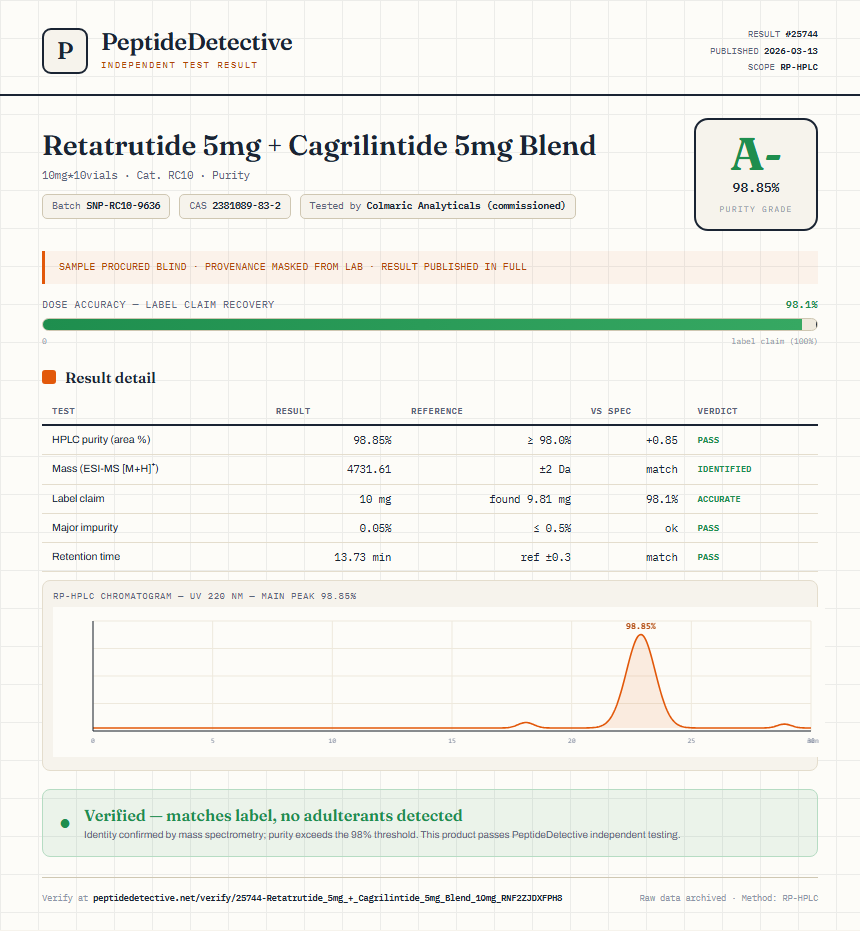Click the Retatrutide + Cagrilintide Blend heading

pos(319,146)
